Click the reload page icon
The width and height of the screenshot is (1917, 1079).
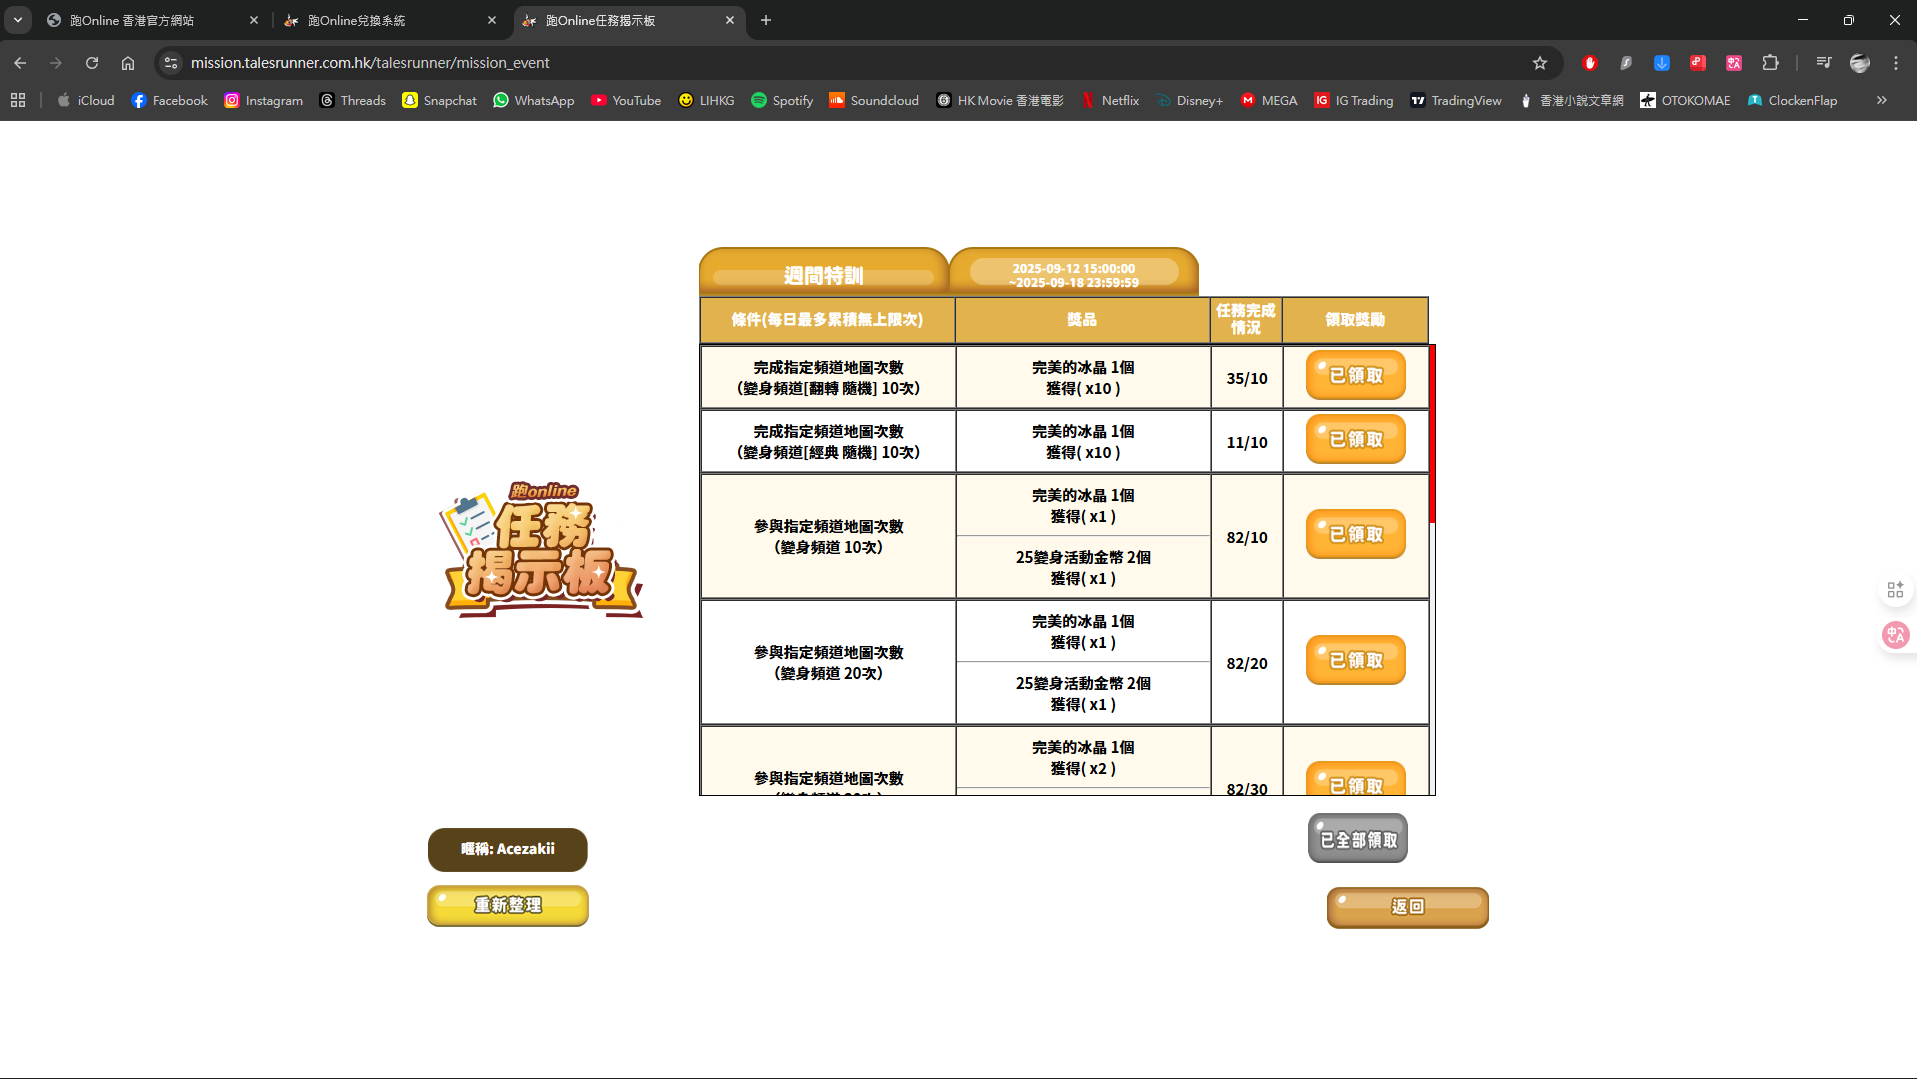[92, 63]
